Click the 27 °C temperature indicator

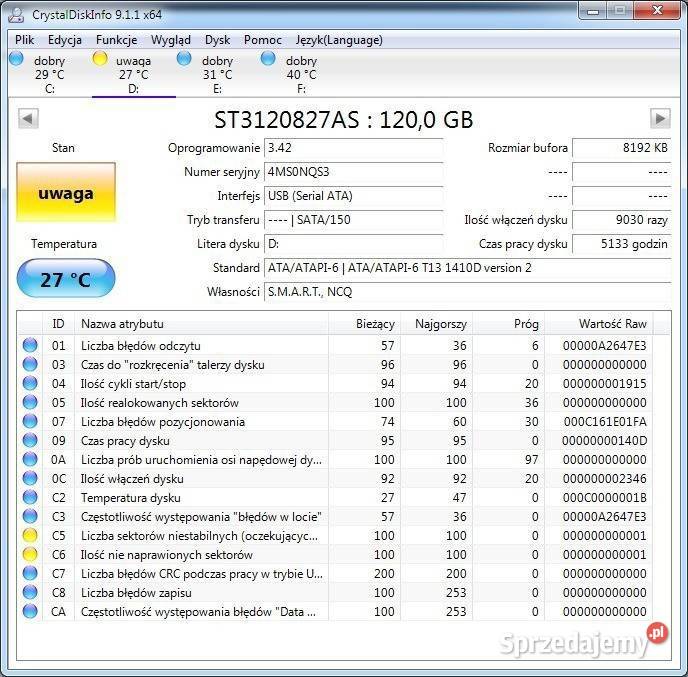pyautogui.click(x=66, y=279)
